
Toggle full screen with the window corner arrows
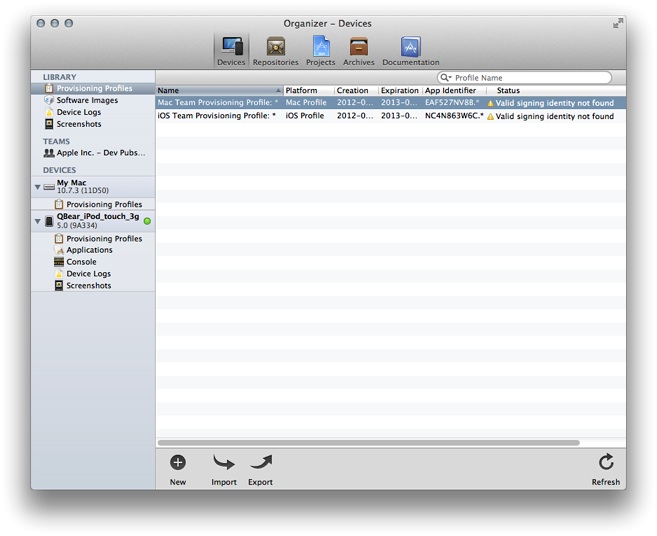618,23
